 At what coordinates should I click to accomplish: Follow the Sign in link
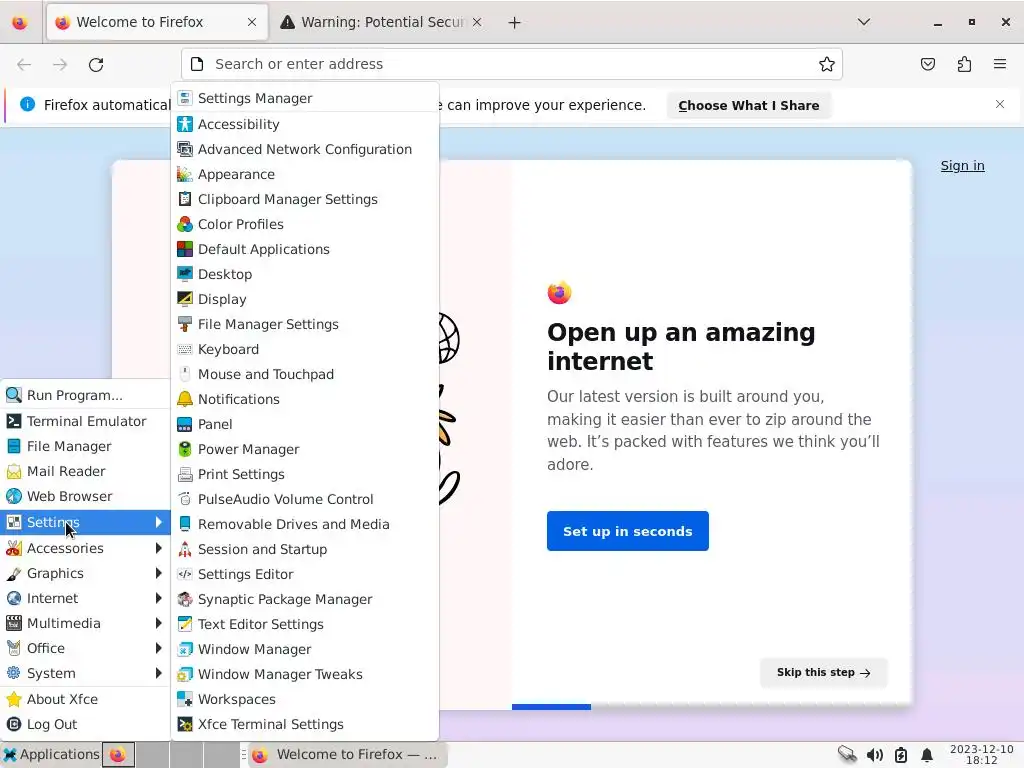point(962,166)
